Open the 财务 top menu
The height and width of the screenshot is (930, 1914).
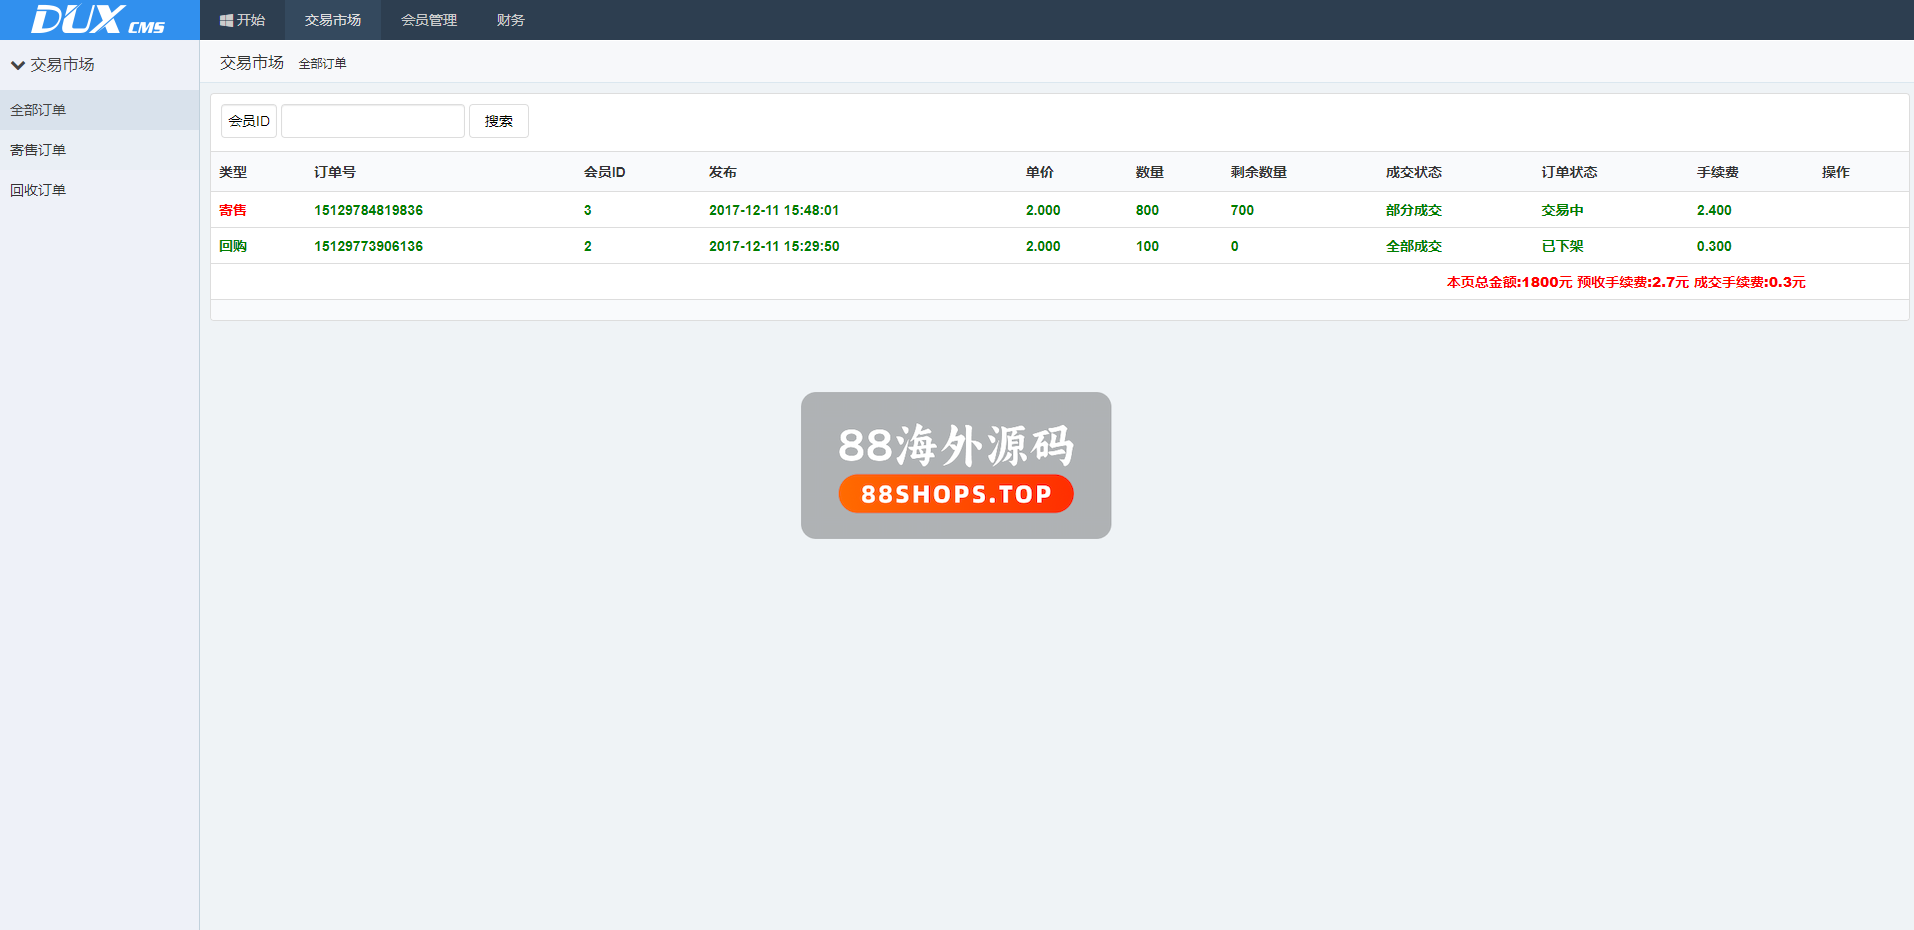pyautogui.click(x=510, y=20)
